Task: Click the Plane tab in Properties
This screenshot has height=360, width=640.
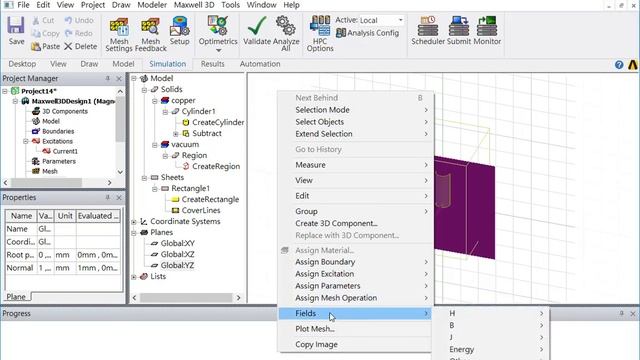Action: point(16,297)
